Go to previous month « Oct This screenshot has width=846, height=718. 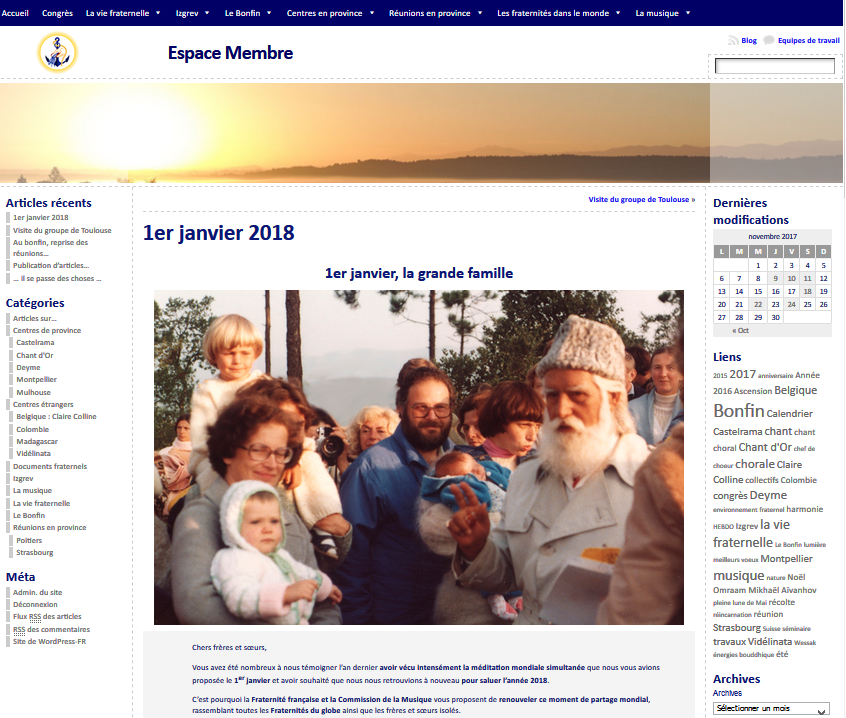pyautogui.click(x=740, y=330)
